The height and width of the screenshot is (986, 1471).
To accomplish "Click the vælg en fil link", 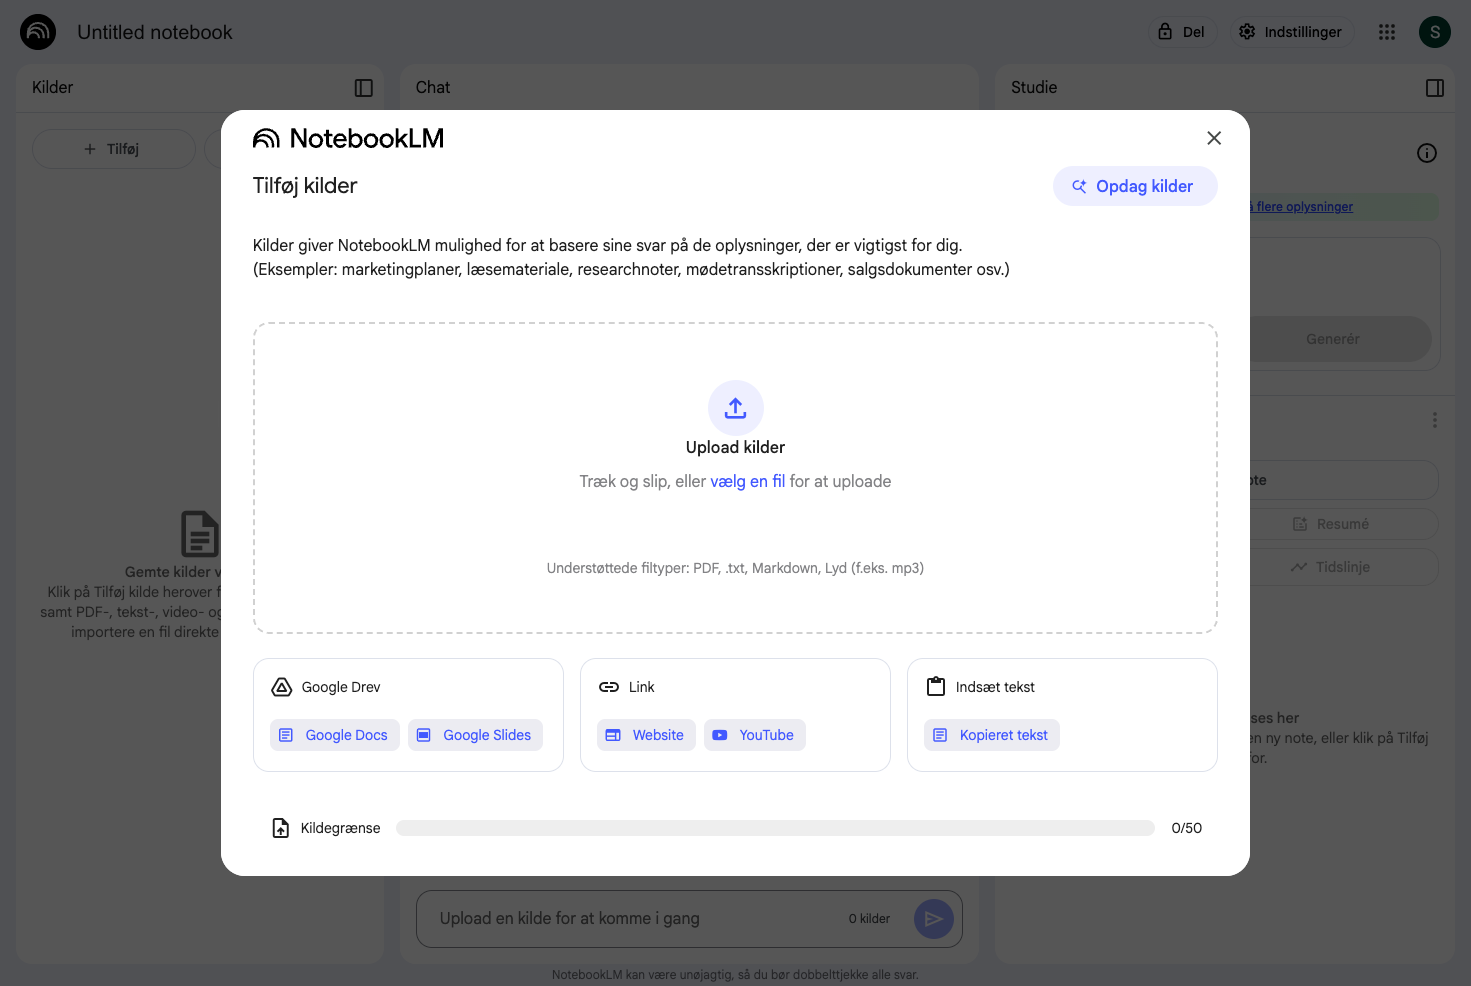I will (748, 481).
